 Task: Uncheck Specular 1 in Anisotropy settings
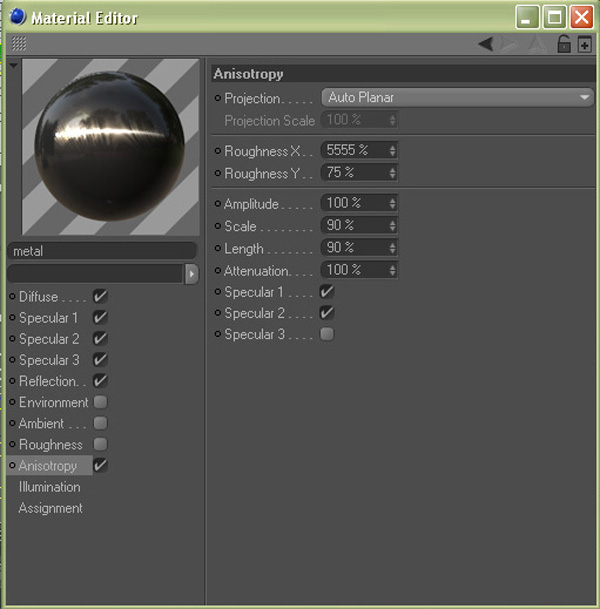326,292
